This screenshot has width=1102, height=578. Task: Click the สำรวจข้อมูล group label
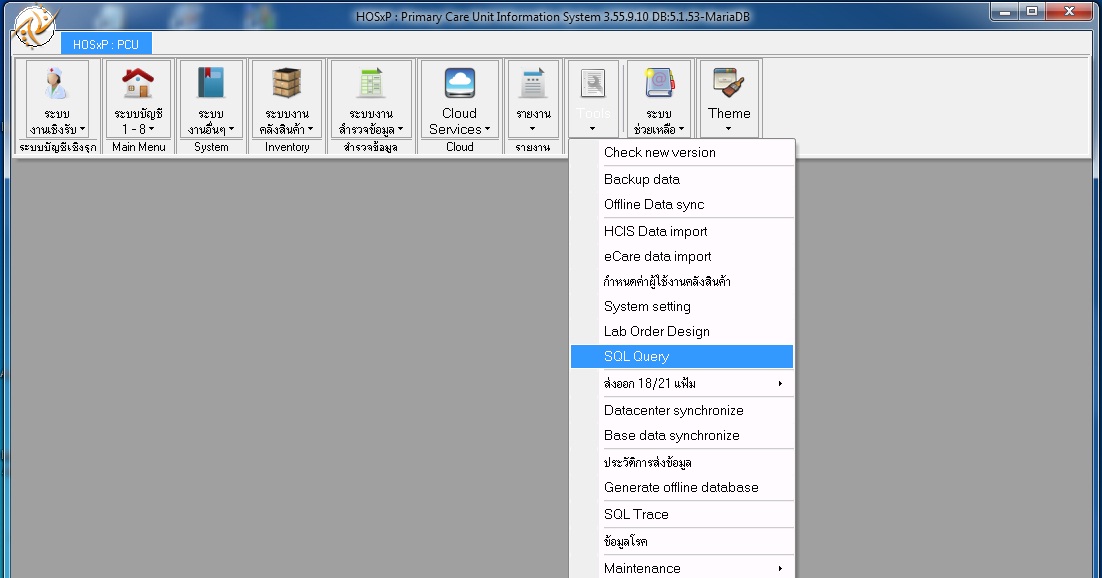(x=370, y=147)
